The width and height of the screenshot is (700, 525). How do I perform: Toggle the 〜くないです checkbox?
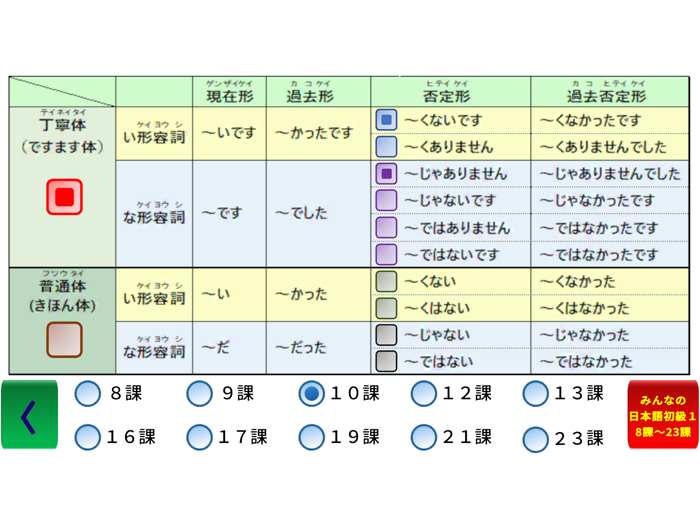(386, 120)
